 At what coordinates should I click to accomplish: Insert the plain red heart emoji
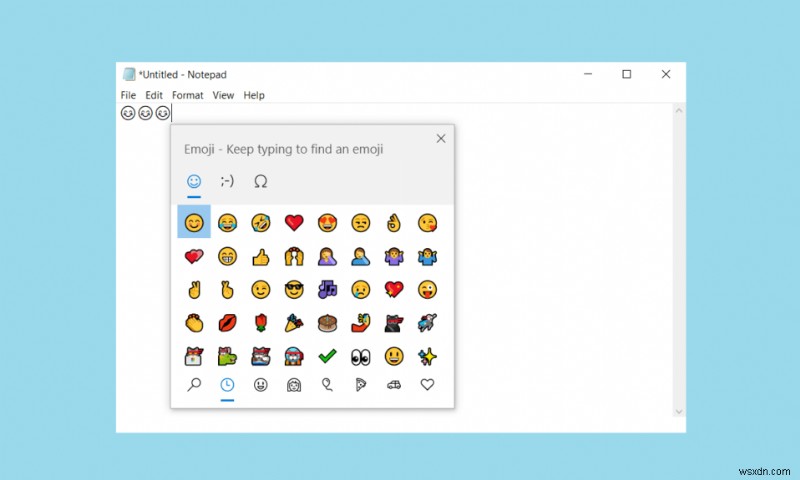(x=294, y=222)
